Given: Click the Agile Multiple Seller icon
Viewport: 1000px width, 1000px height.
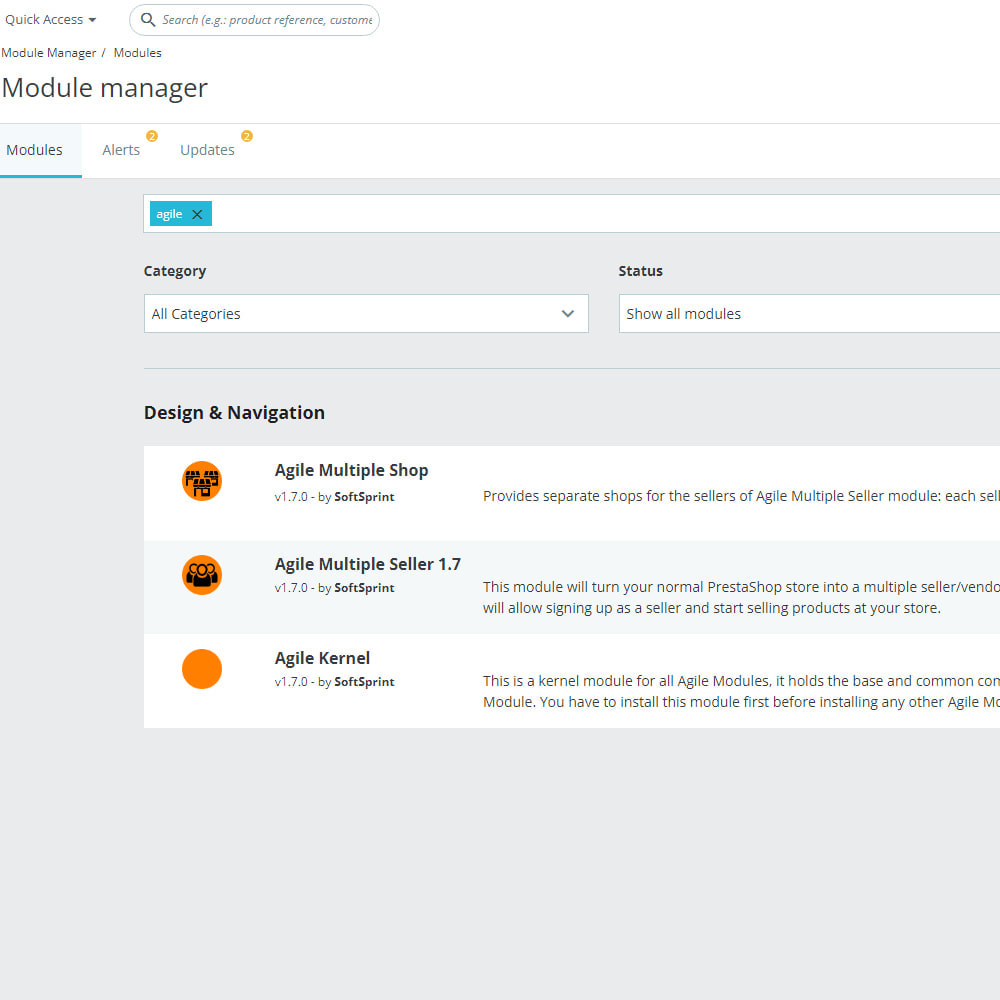Looking at the screenshot, I should click(x=202, y=575).
